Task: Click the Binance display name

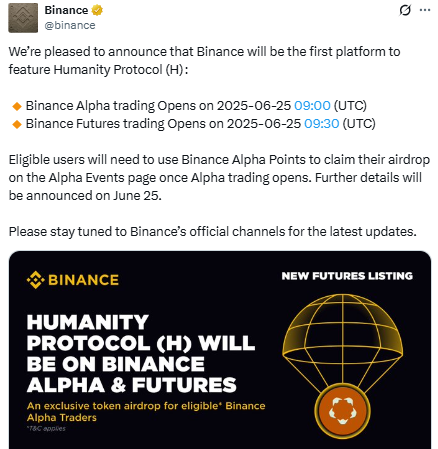Action: click(x=66, y=10)
